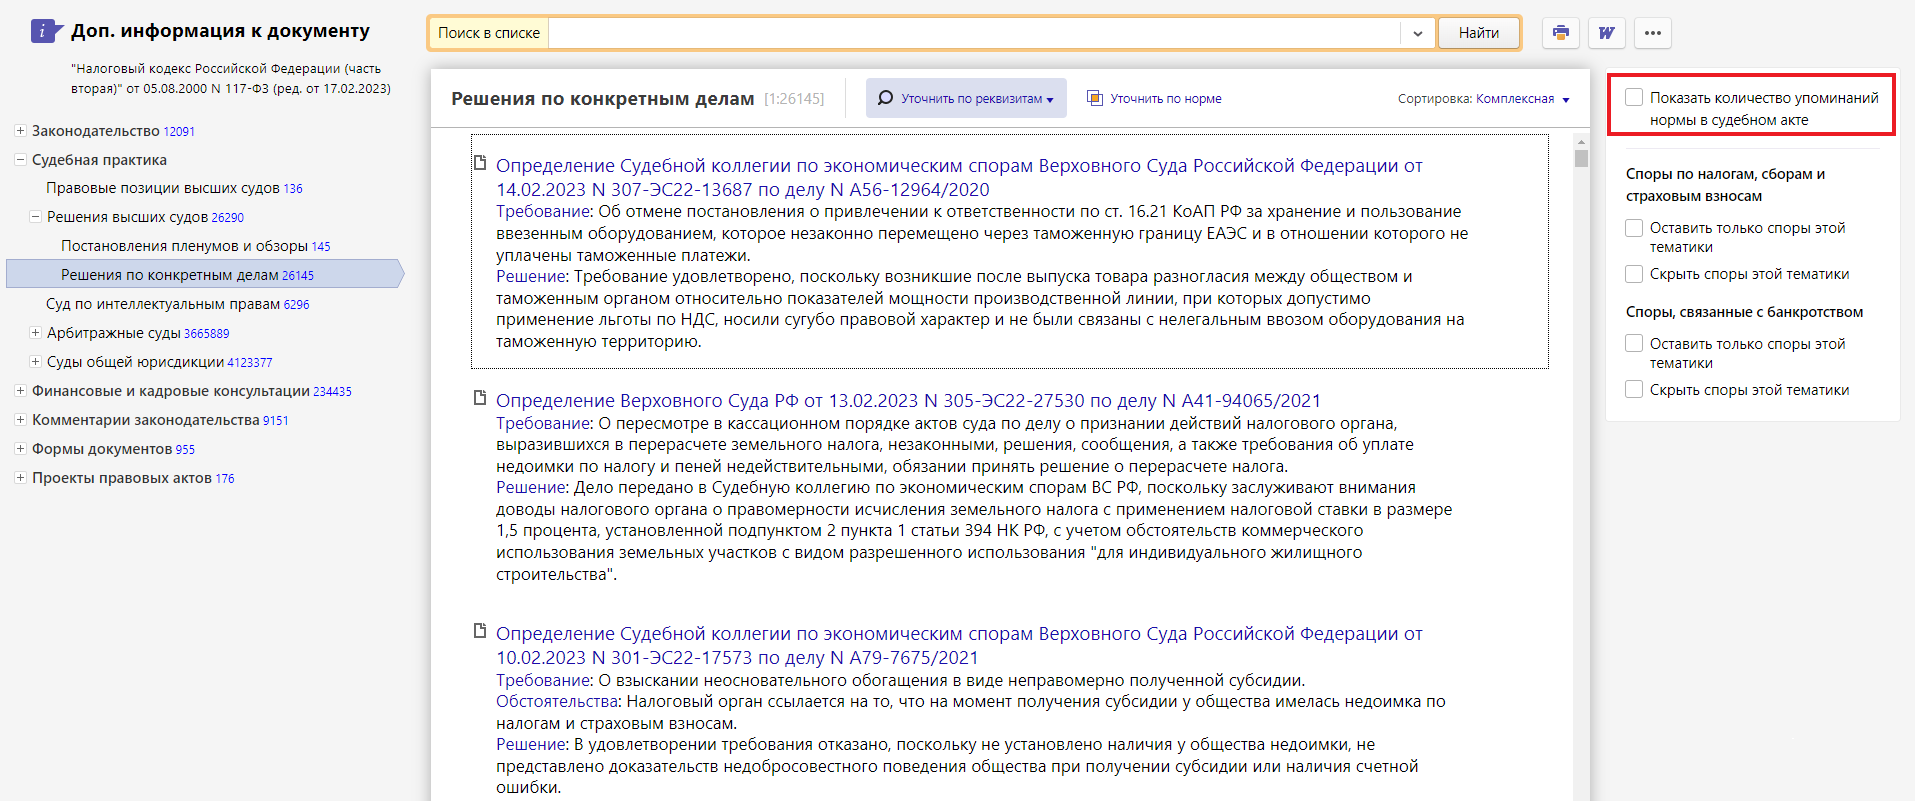Collapse the Судебная практика tree node
This screenshot has height=801, width=1915.
coord(20,159)
